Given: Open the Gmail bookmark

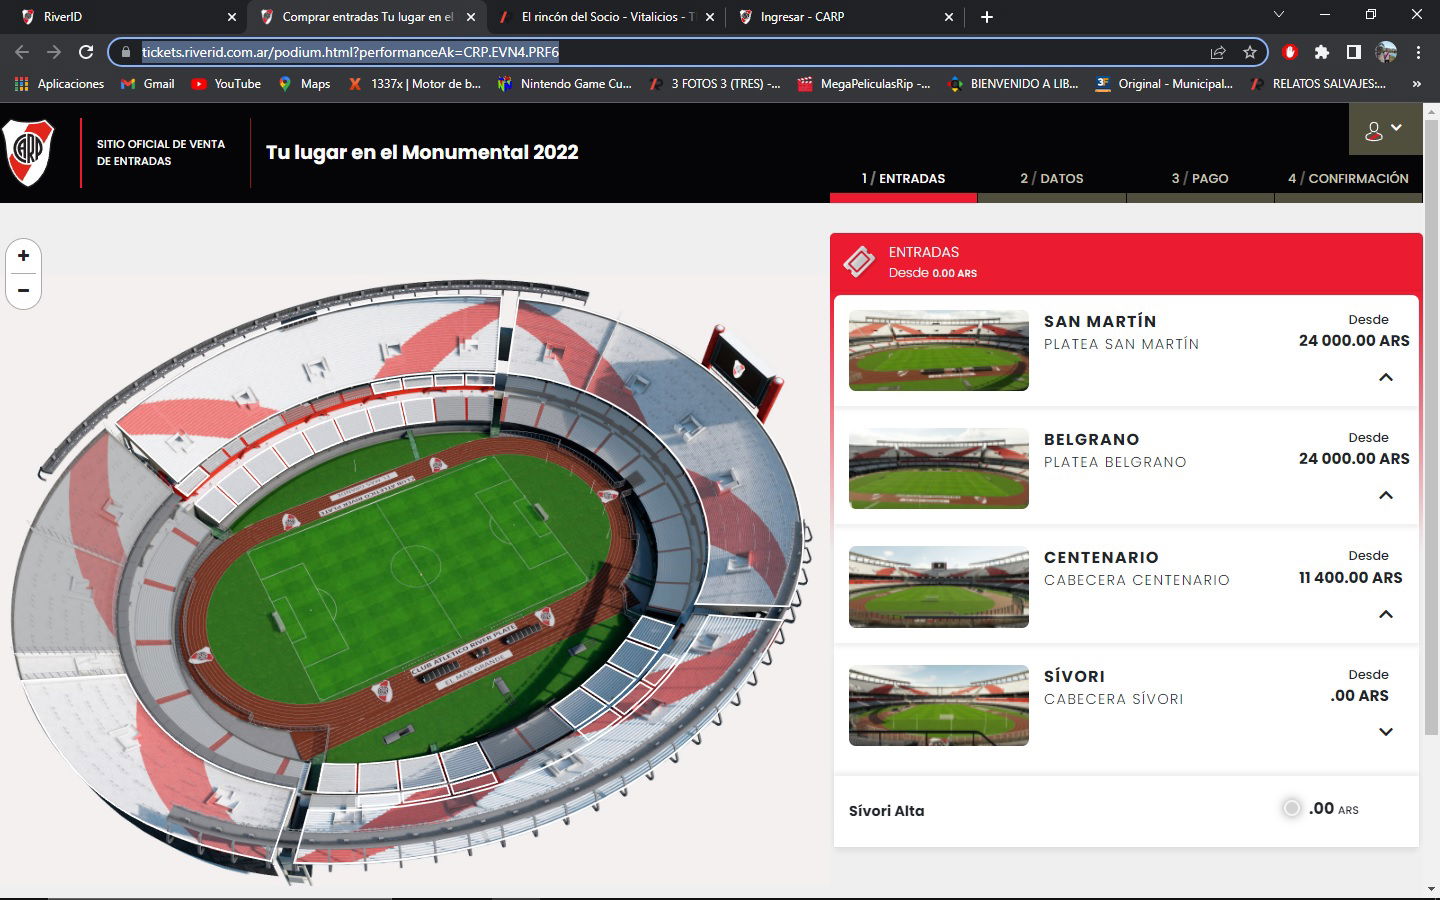Looking at the screenshot, I should click(x=147, y=84).
